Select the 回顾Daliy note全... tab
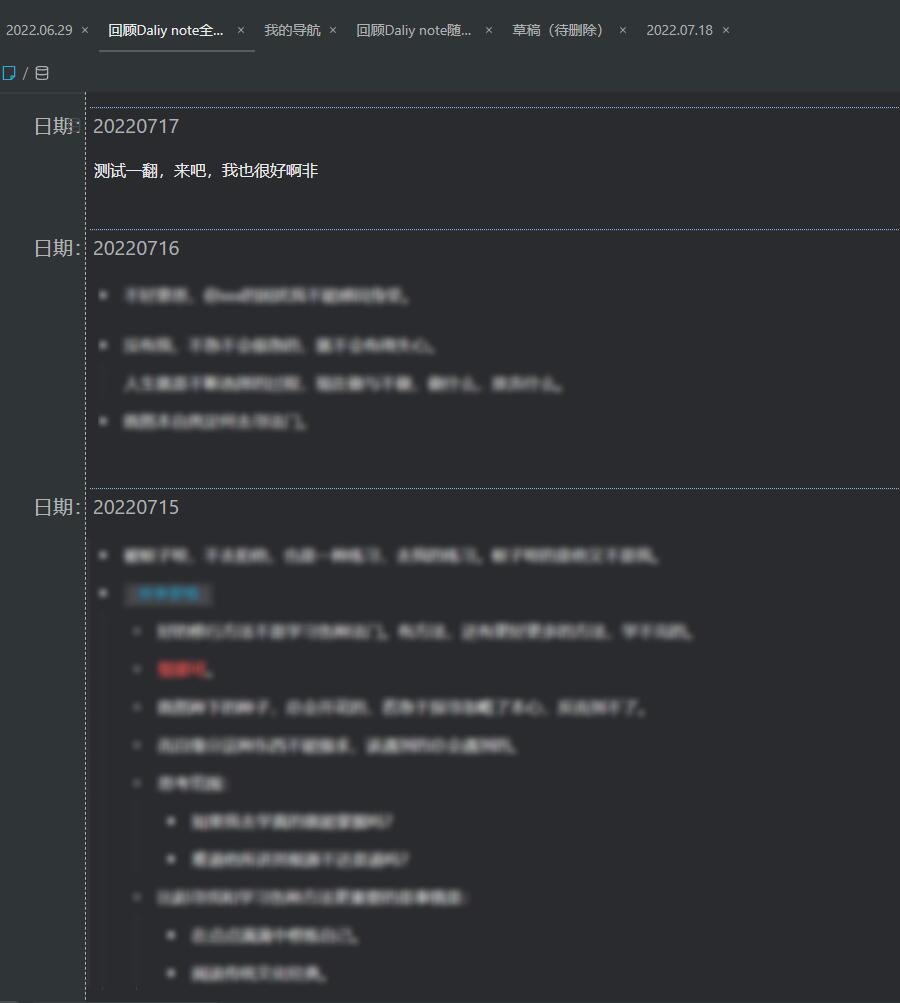 pyautogui.click(x=166, y=30)
